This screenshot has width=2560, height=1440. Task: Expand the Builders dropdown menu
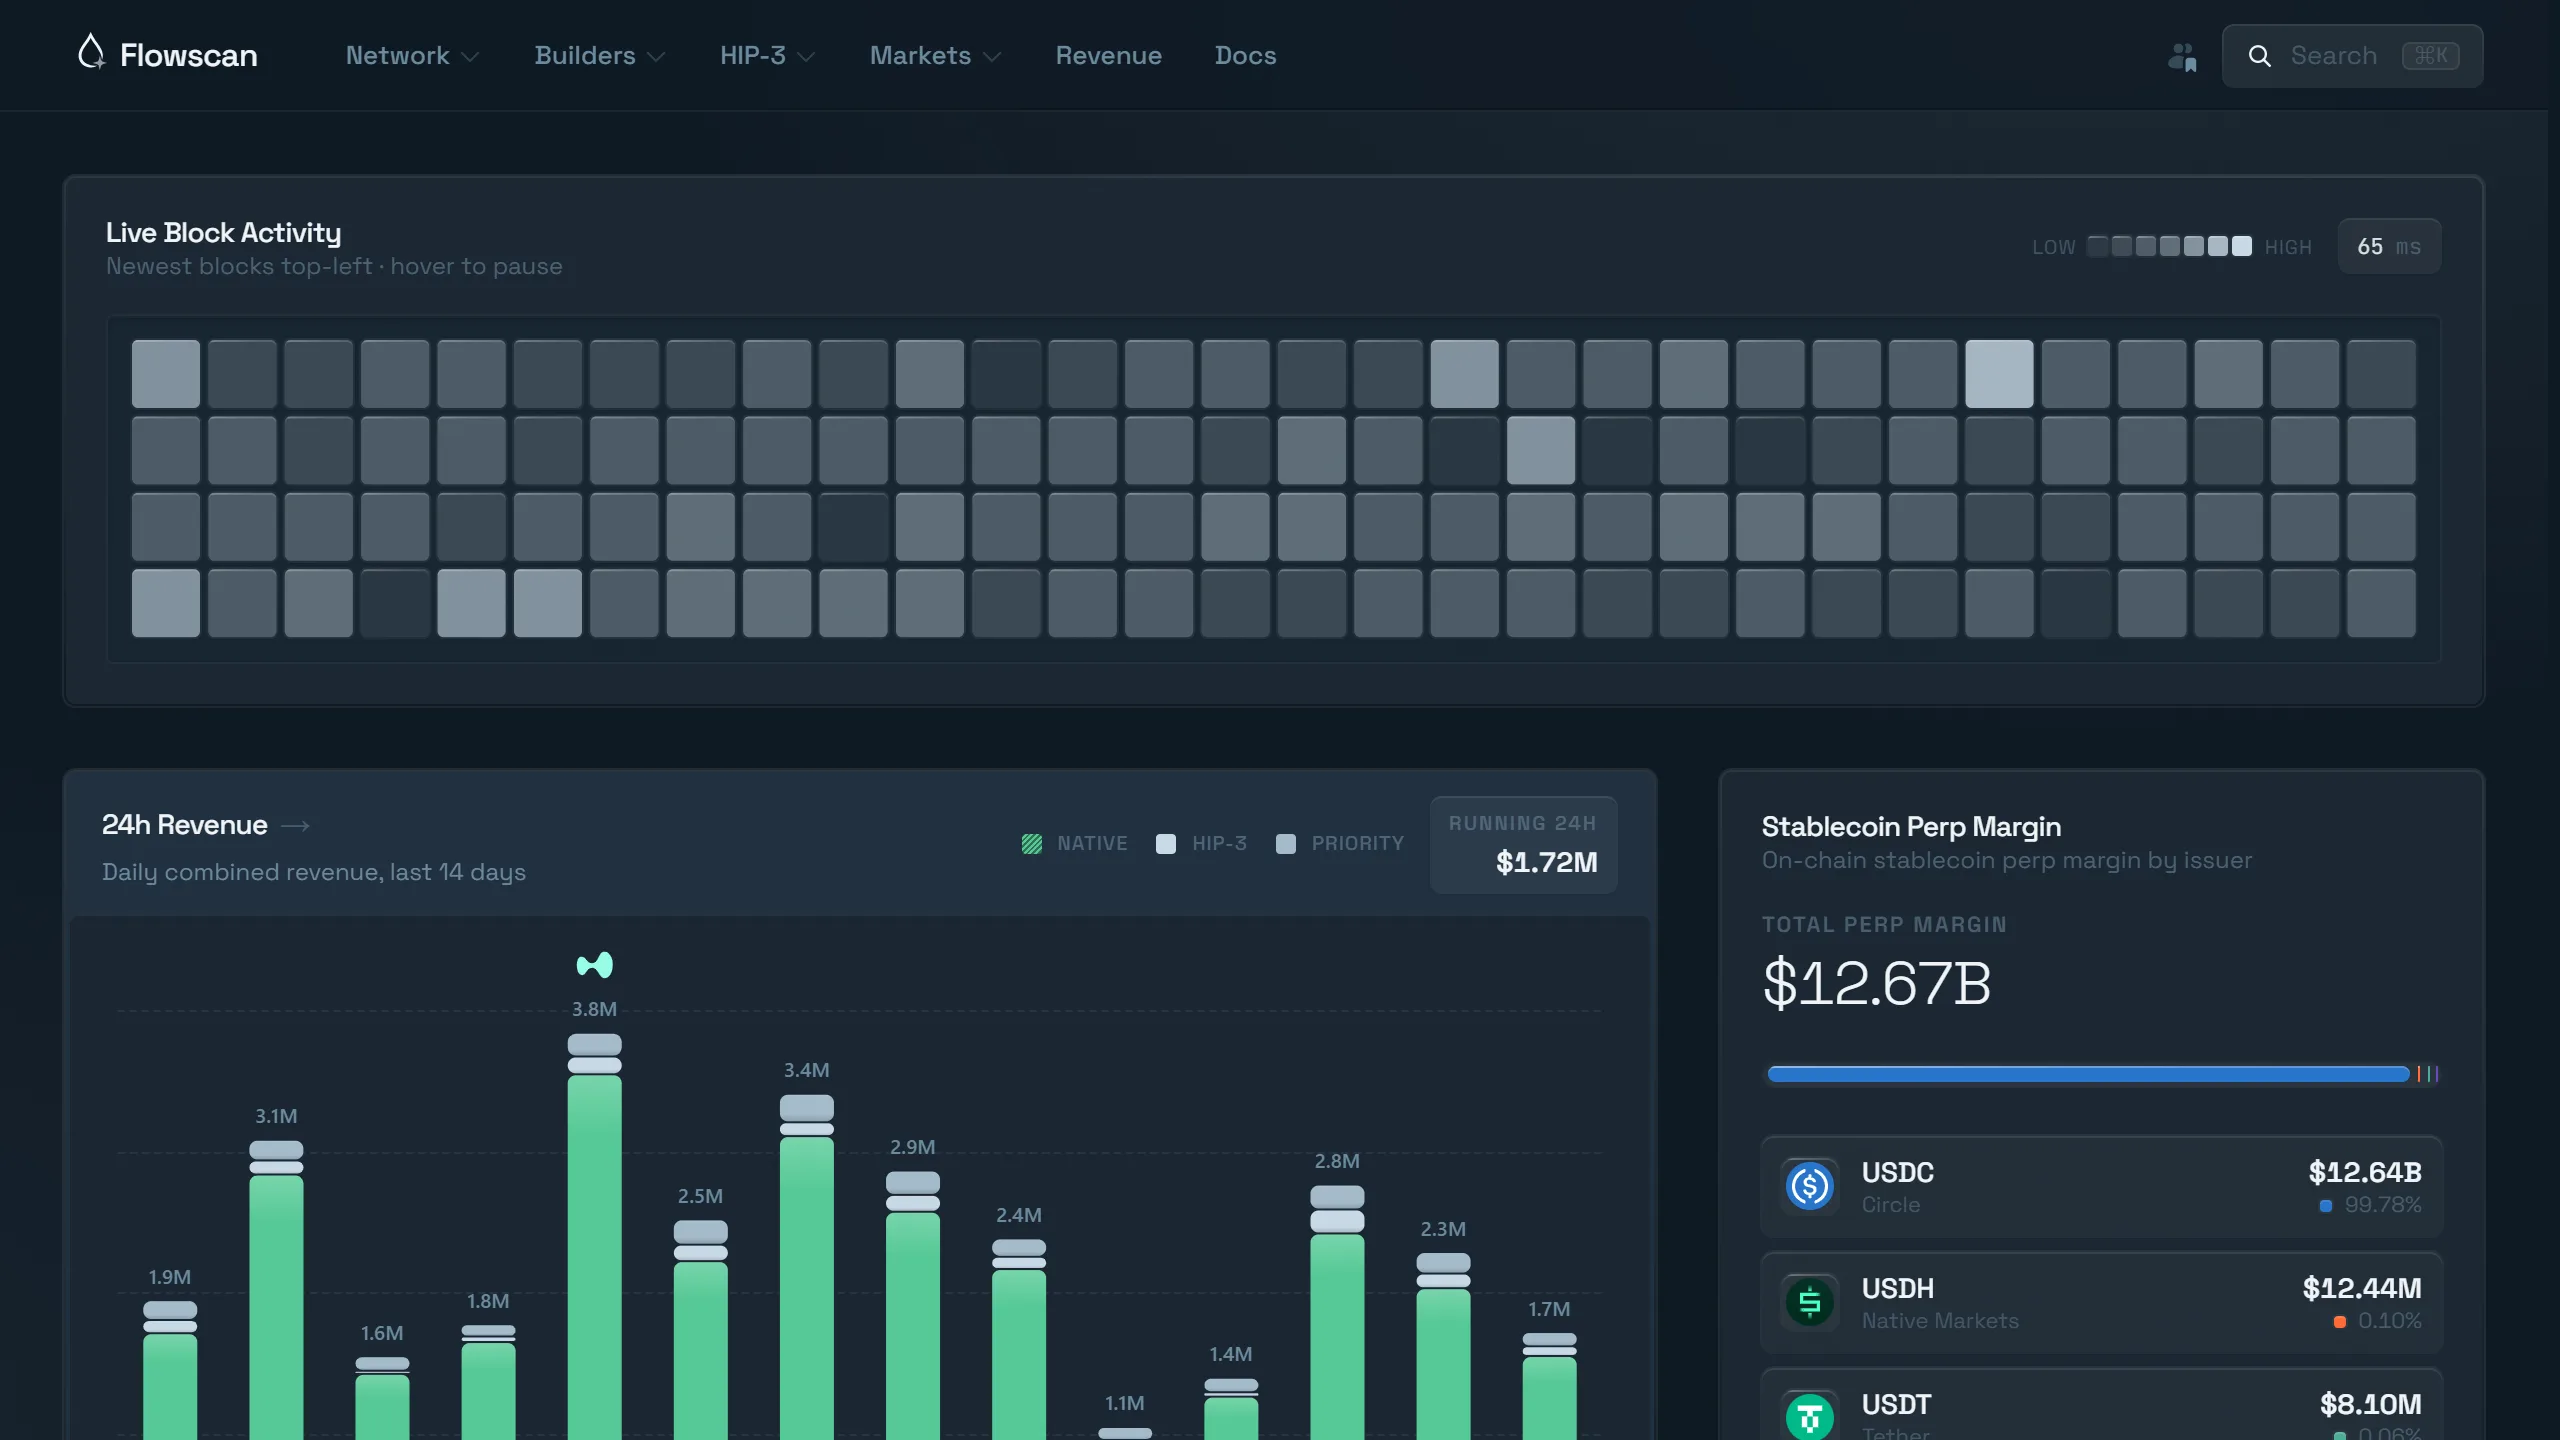[600, 56]
